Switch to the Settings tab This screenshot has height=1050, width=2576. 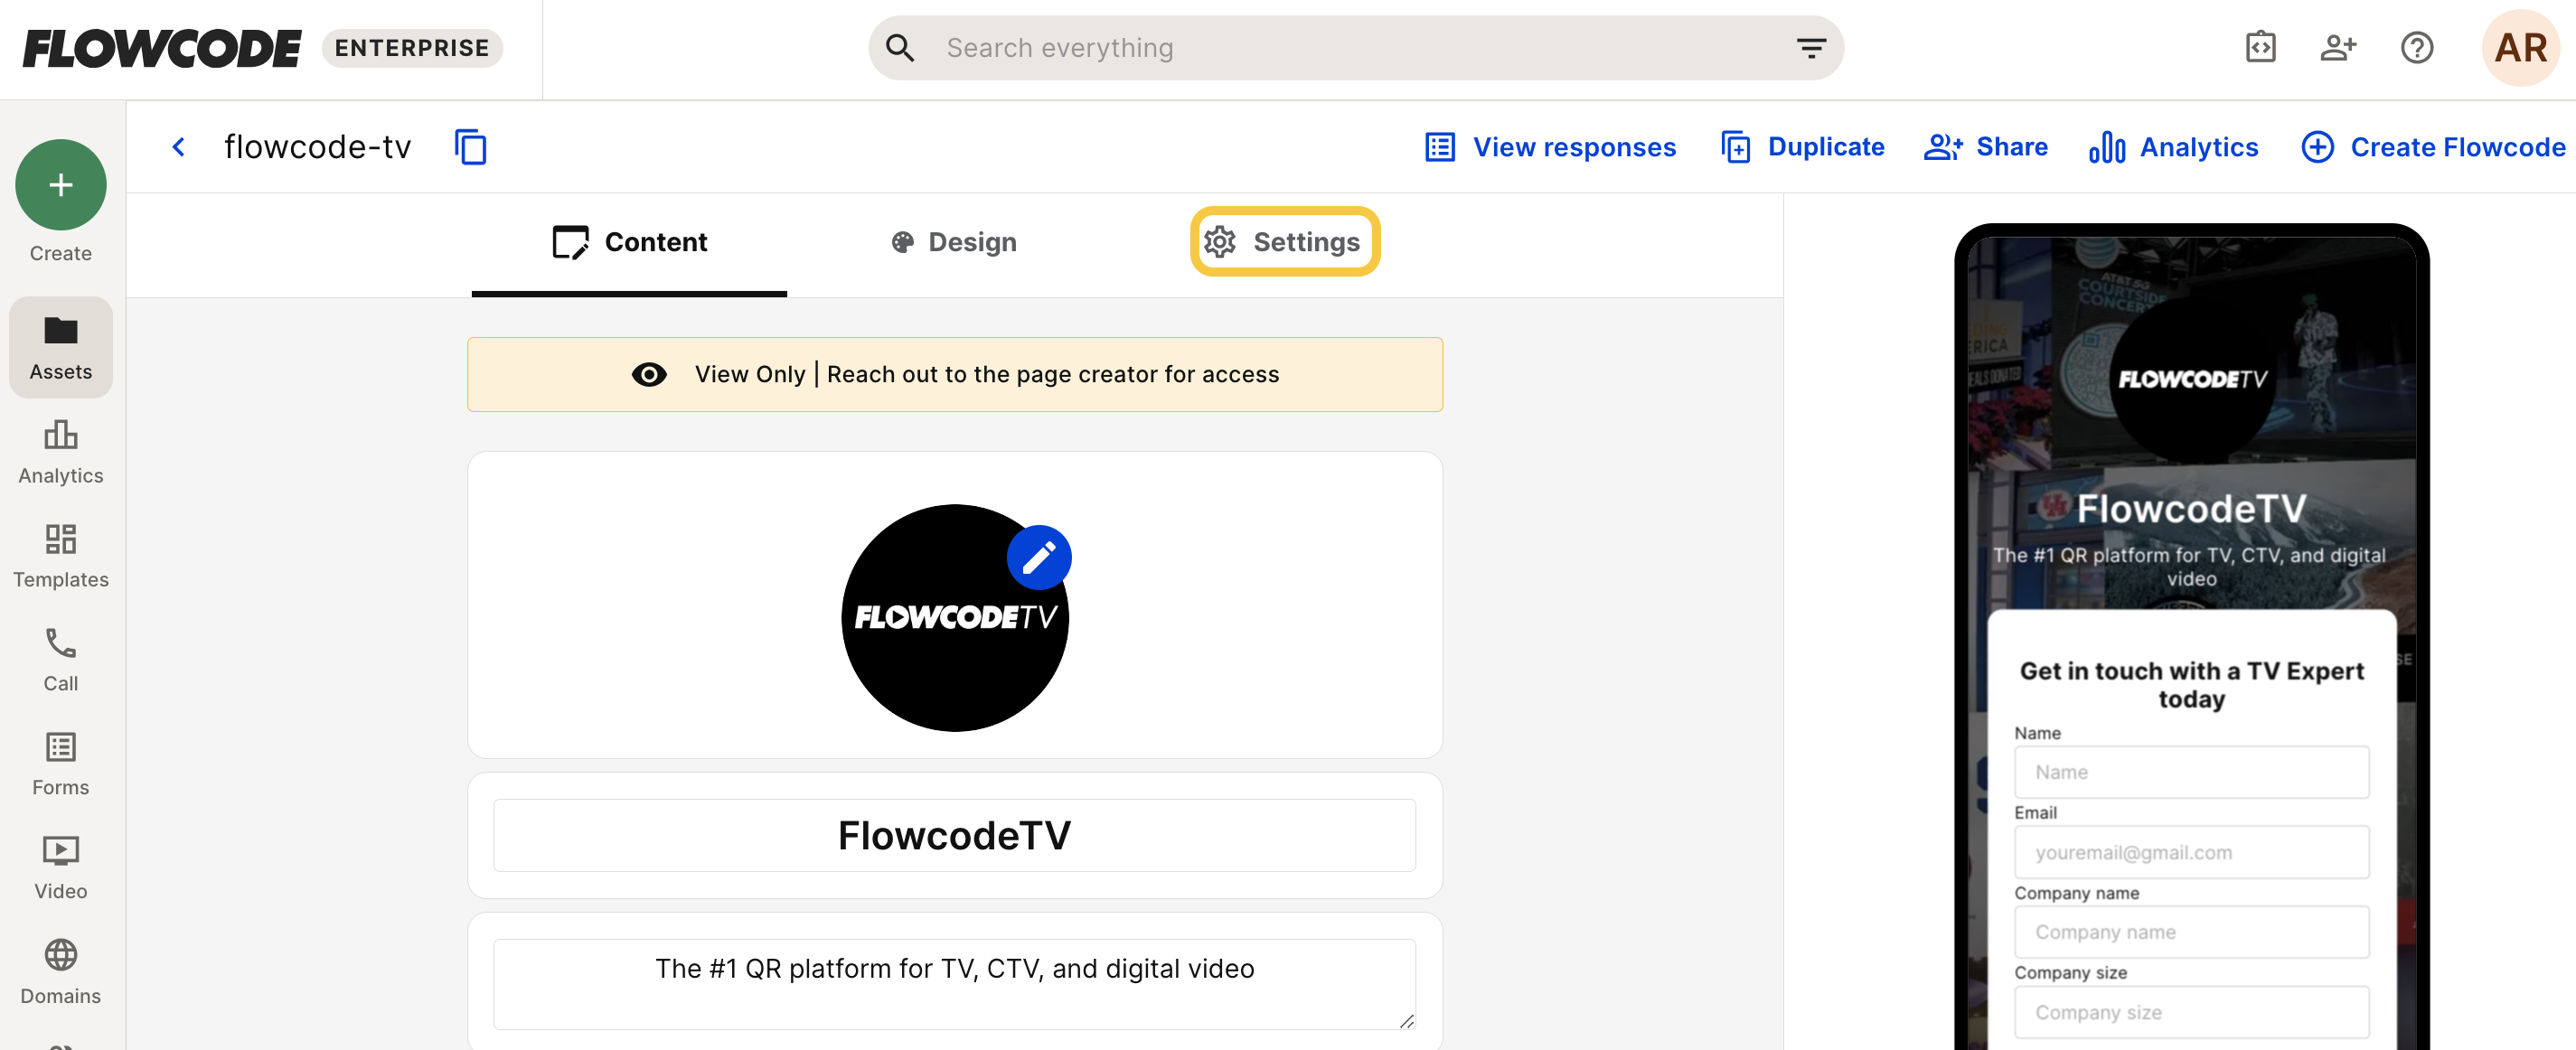[1284, 241]
